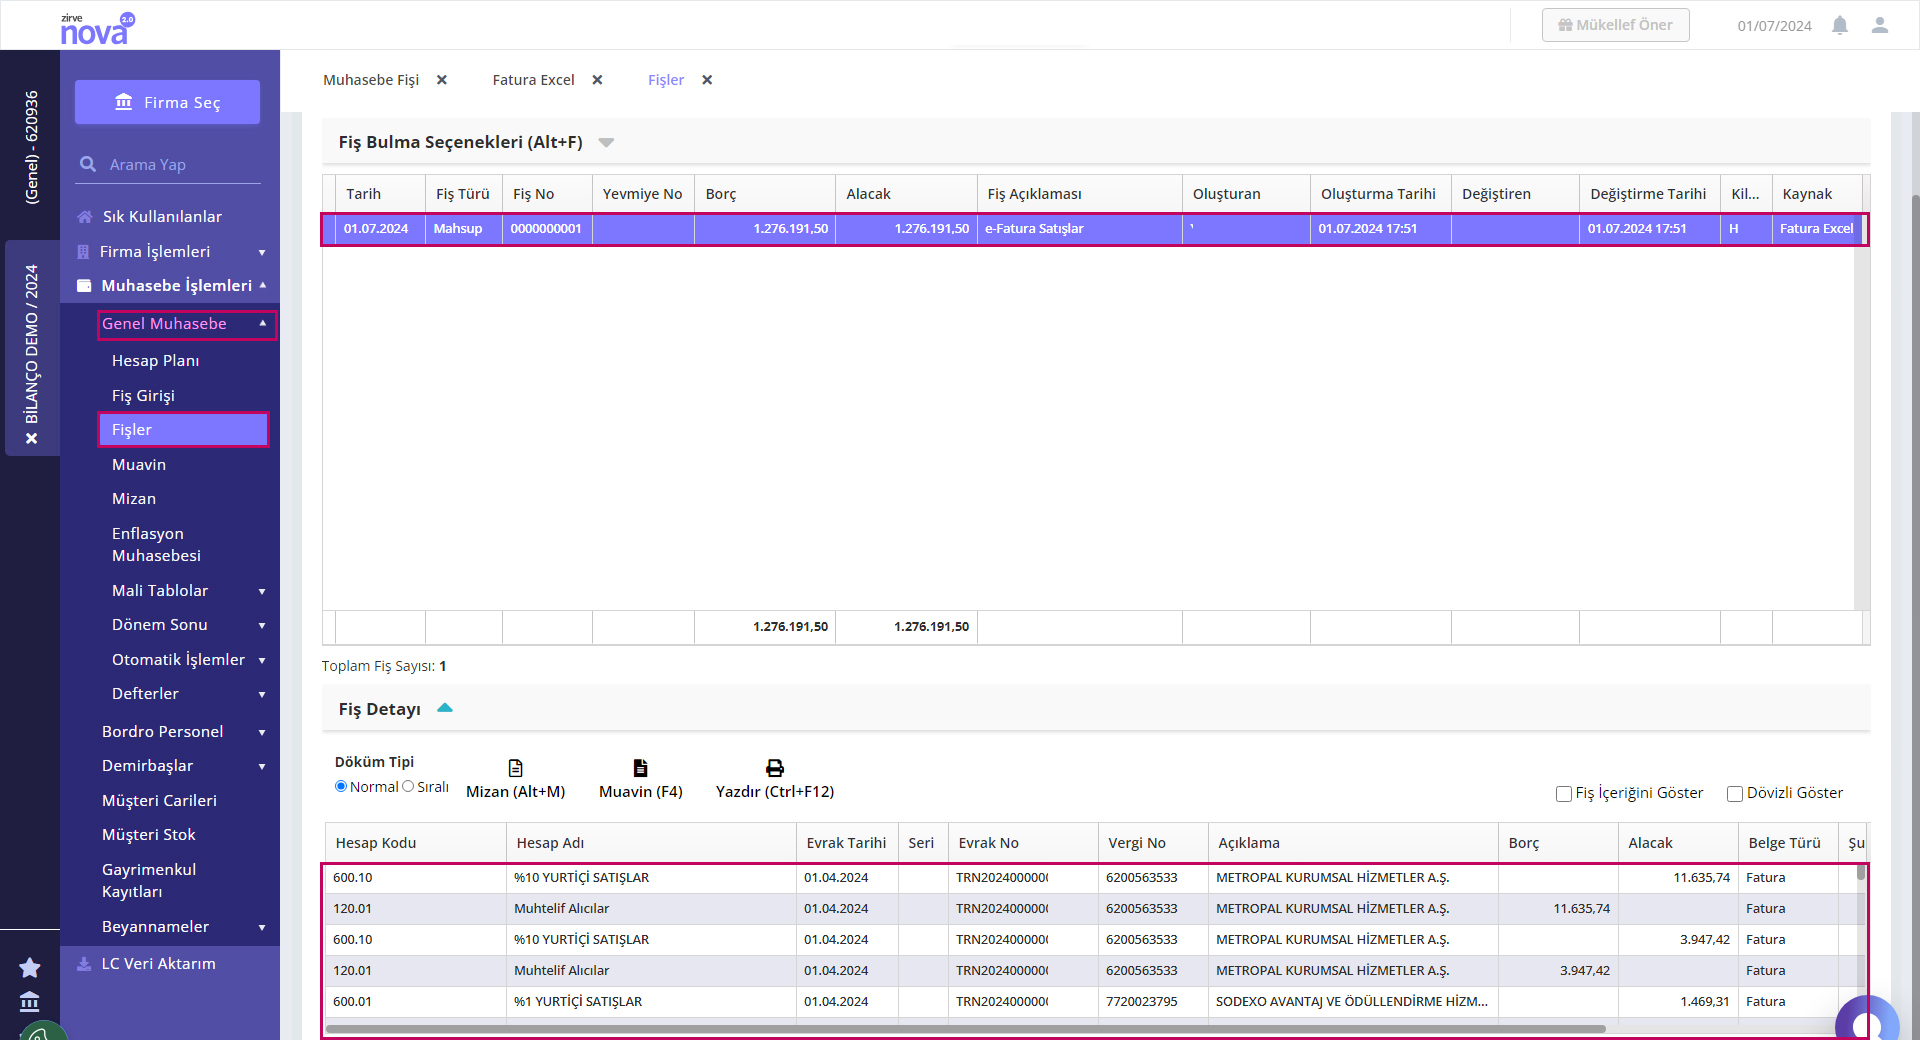Screen dimensions: 1920x1040
Task: Open the user profile icon
Action: point(1880,25)
